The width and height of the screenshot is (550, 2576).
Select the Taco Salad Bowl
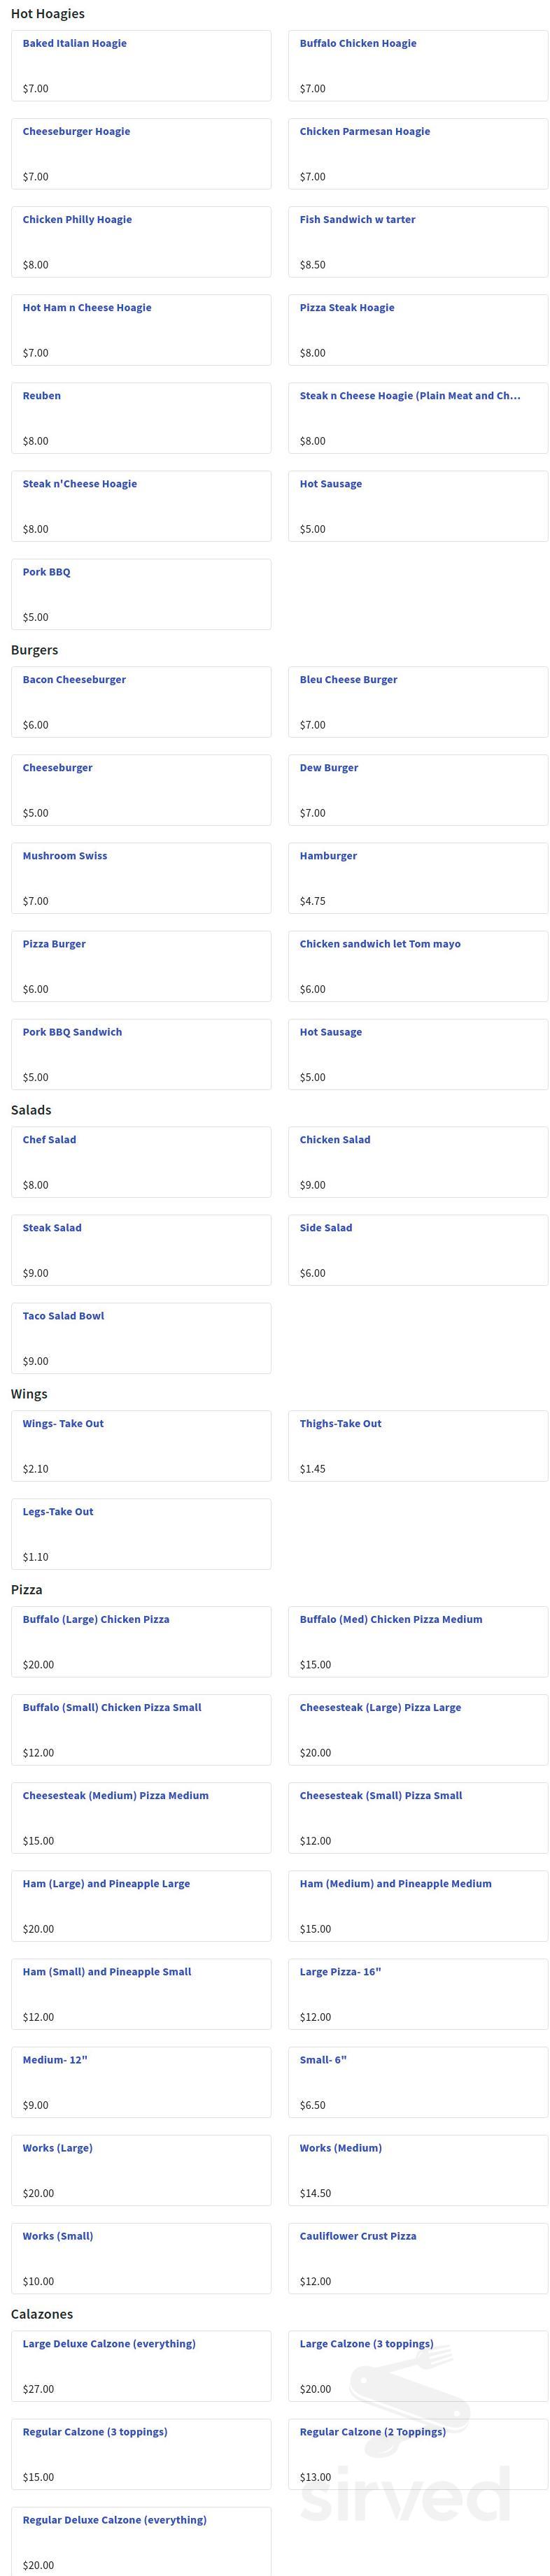(x=141, y=1337)
